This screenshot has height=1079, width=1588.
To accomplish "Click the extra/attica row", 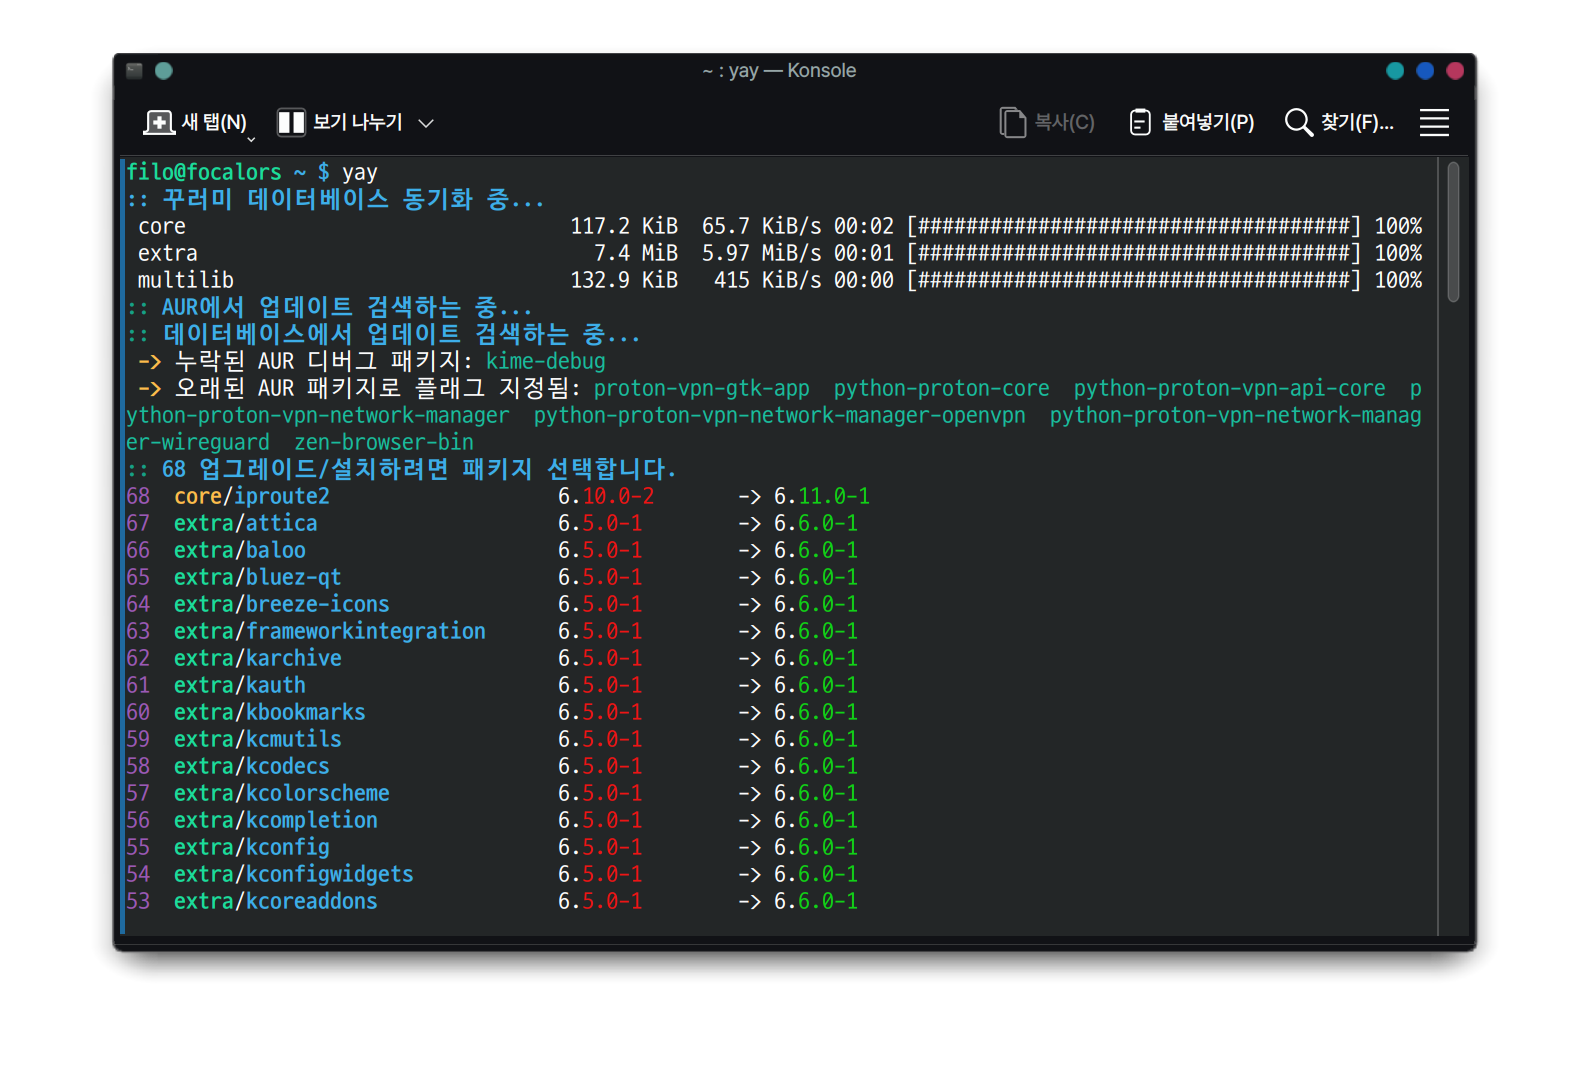I will coord(492,523).
